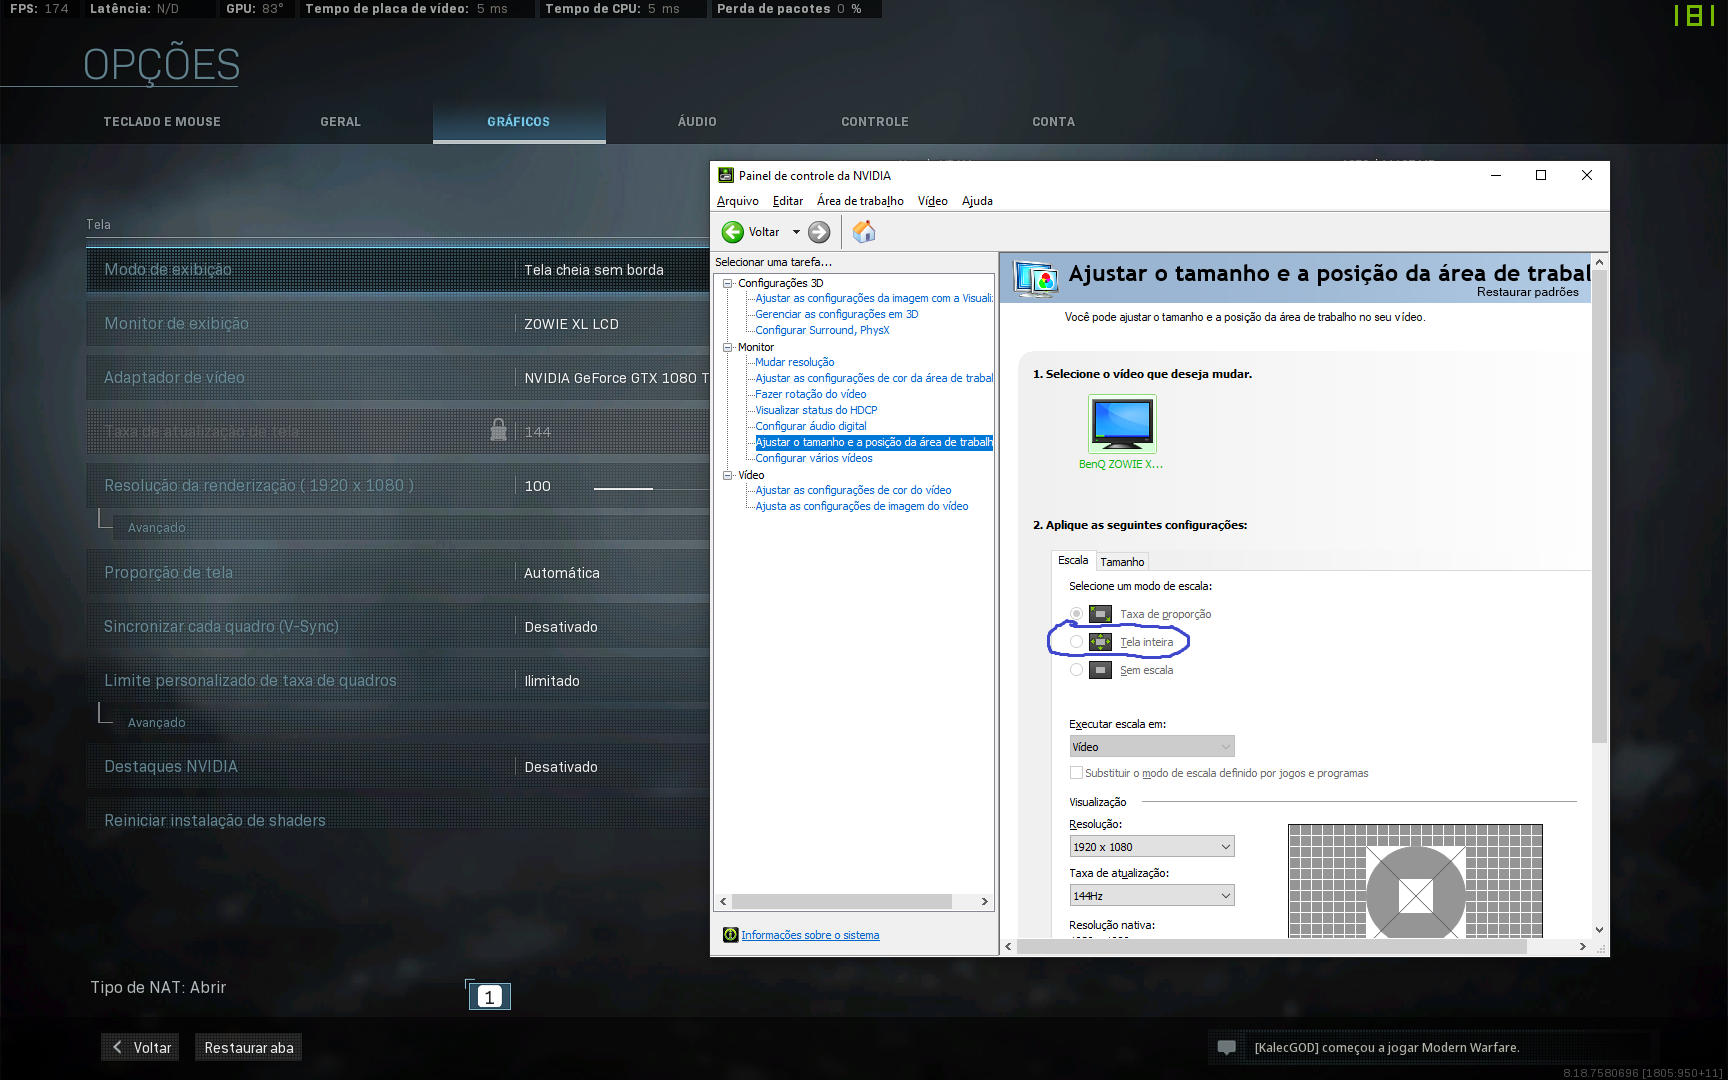Select Configurar áudio digital tree item
This screenshot has height=1080, width=1728.
810,426
